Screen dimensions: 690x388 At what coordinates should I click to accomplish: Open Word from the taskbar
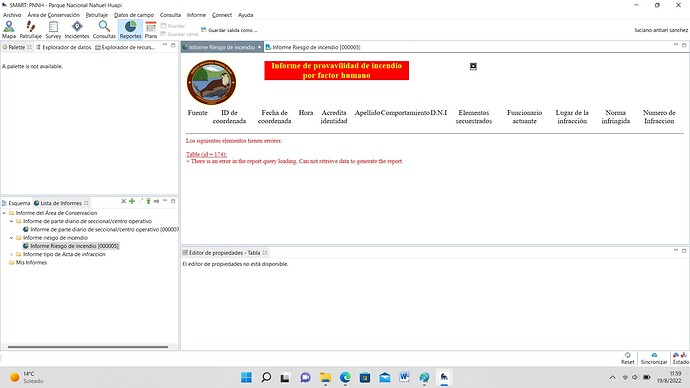[404, 377]
